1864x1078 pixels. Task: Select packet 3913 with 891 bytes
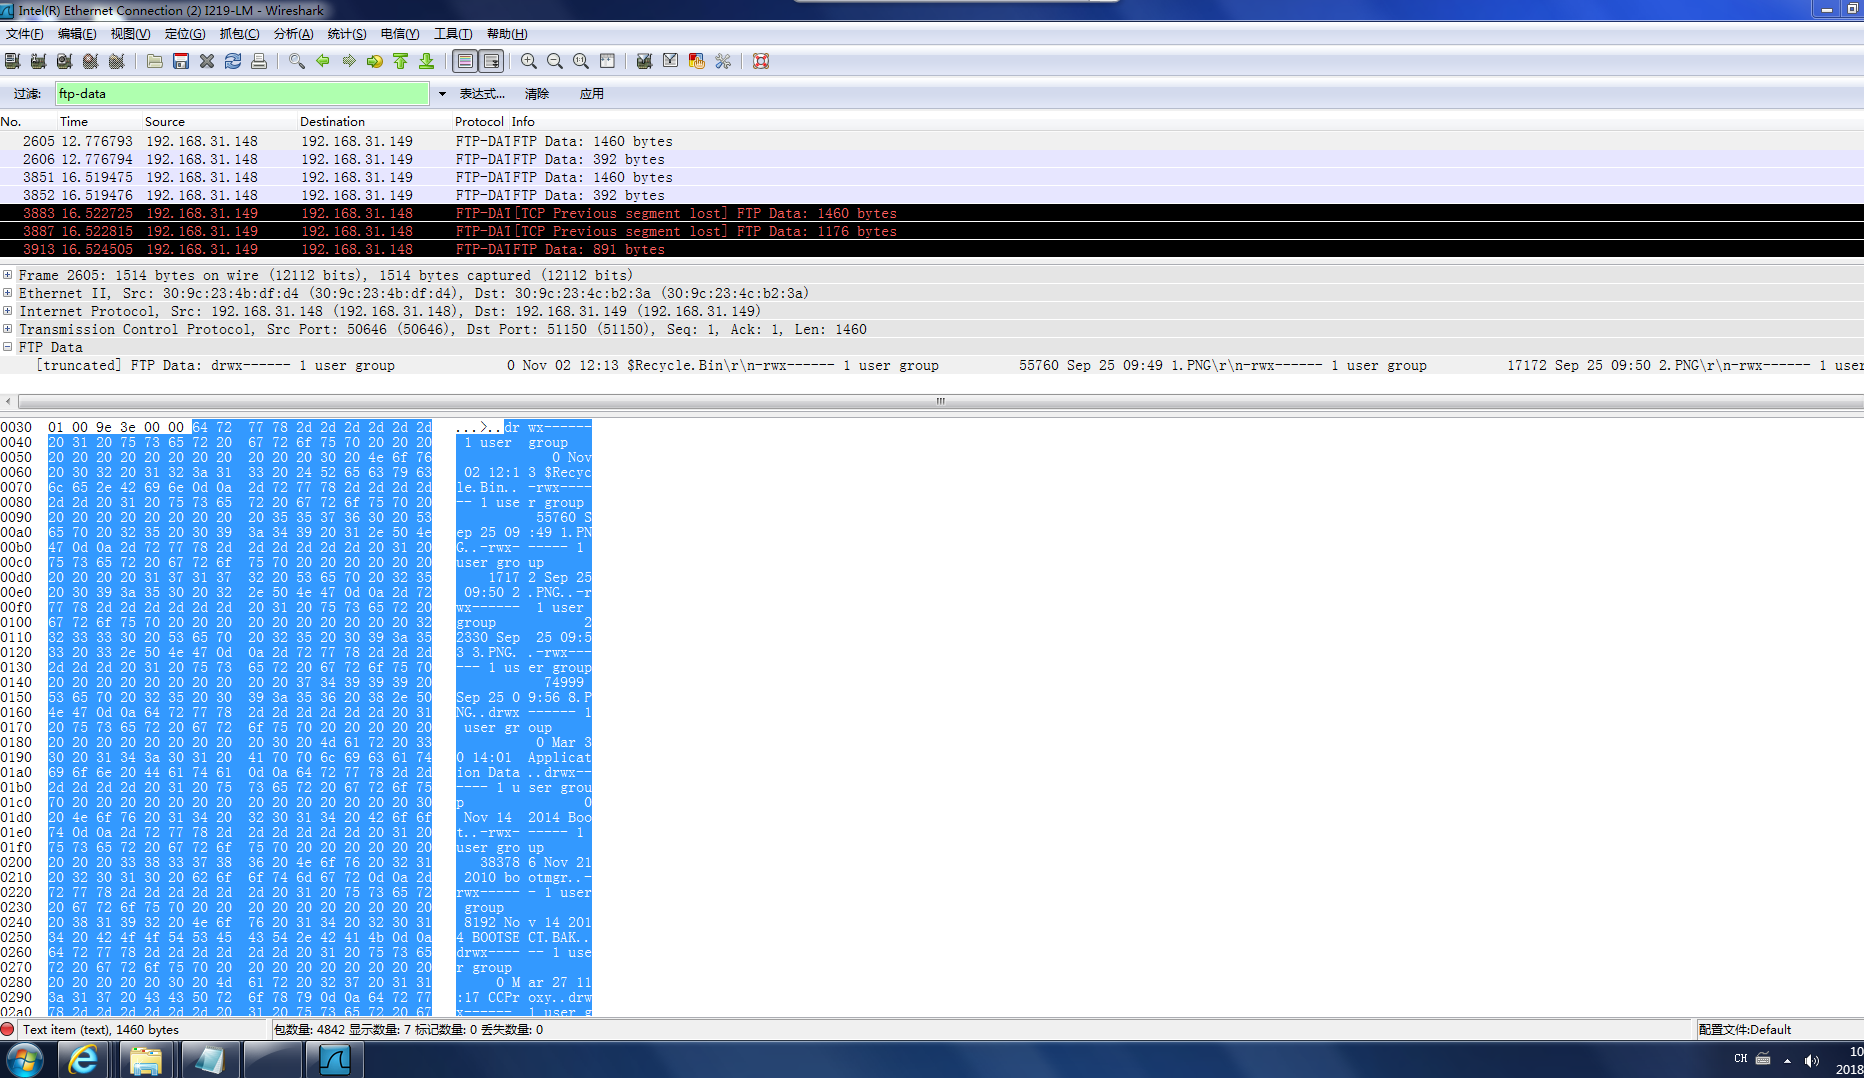coord(932,249)
